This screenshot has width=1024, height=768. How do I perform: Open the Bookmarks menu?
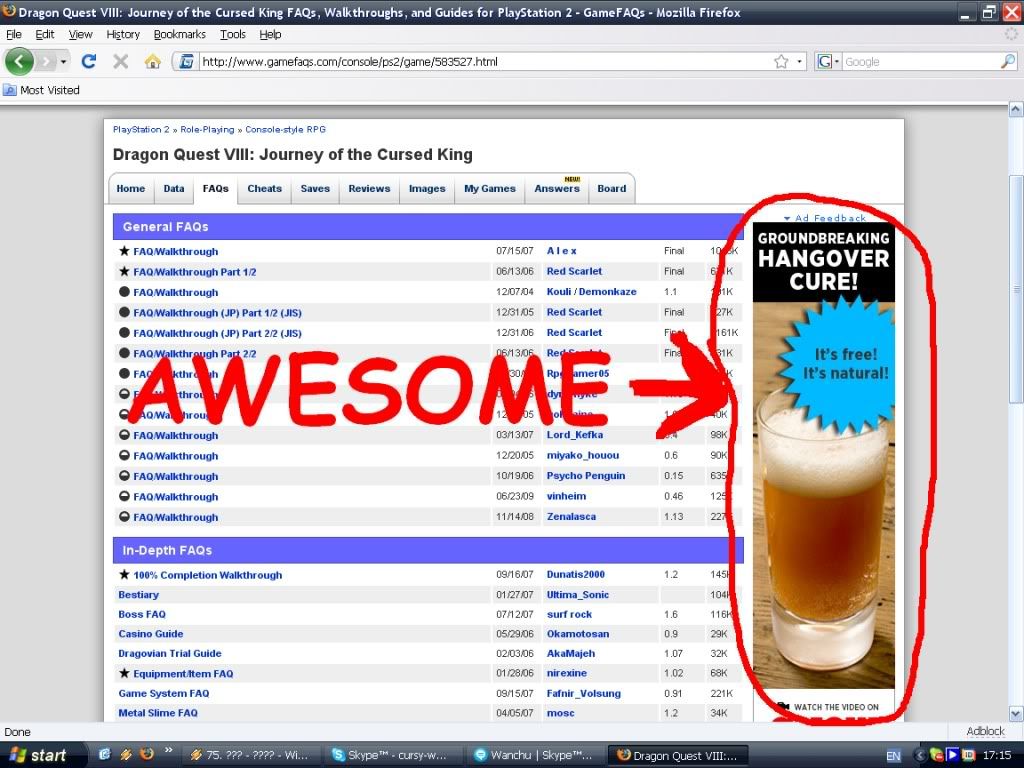point(179,34)
